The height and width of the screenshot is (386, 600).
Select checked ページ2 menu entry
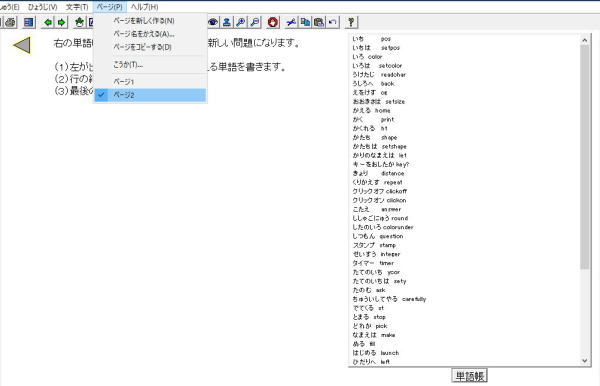150,95
